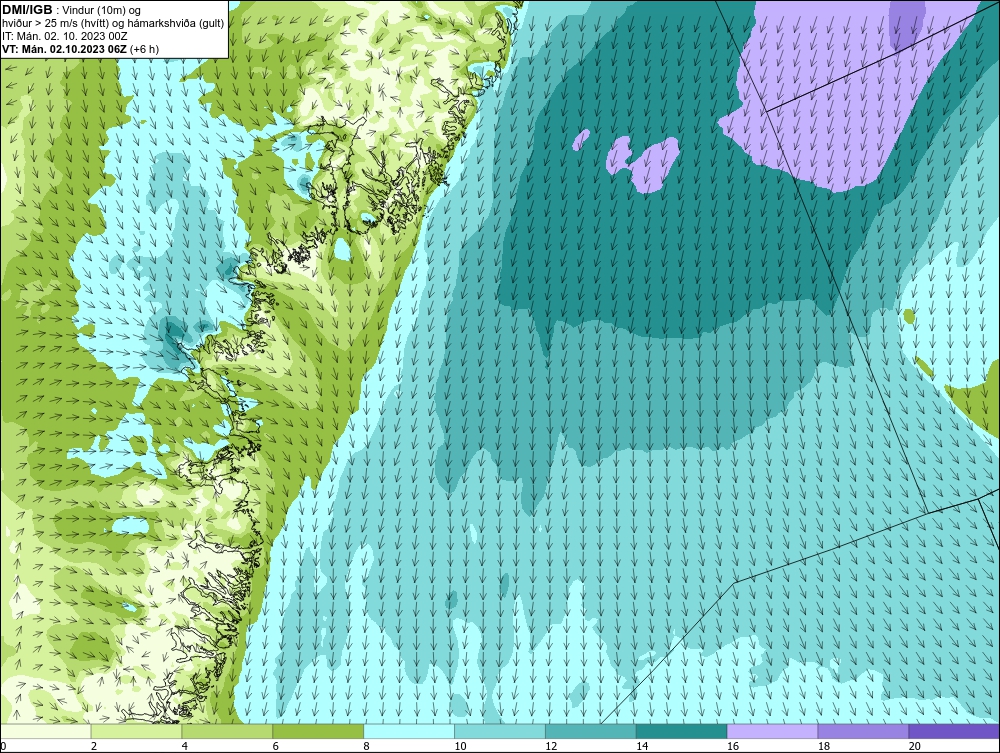The image size is (1000, 753).
Task: Click the legend label '20'
Action: click(914, 746)
